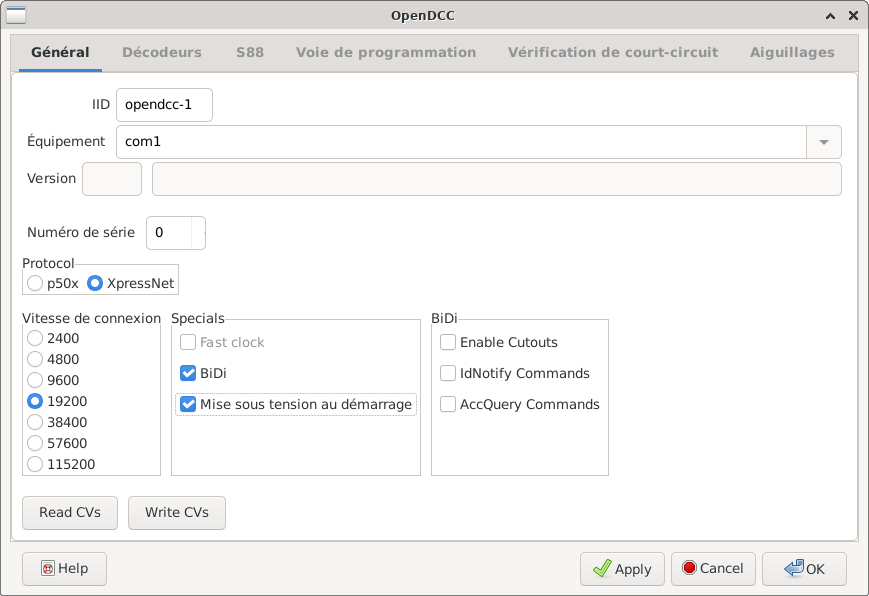
Task: Confirm dialog with OK arrow button
Action: point(804,568)
